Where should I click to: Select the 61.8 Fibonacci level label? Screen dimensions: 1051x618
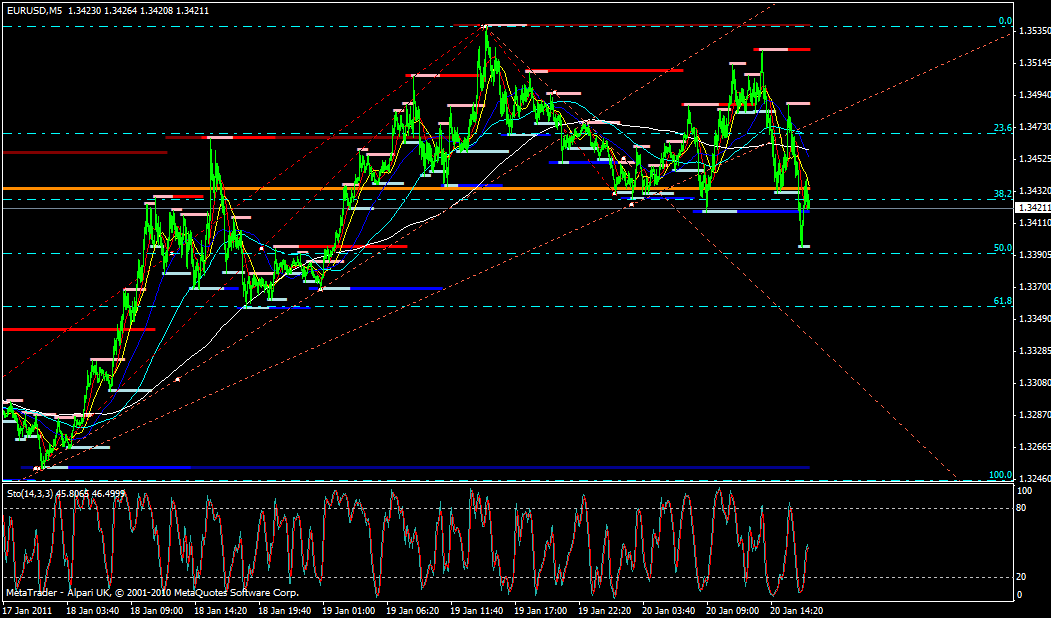[x=1003, y=301]
